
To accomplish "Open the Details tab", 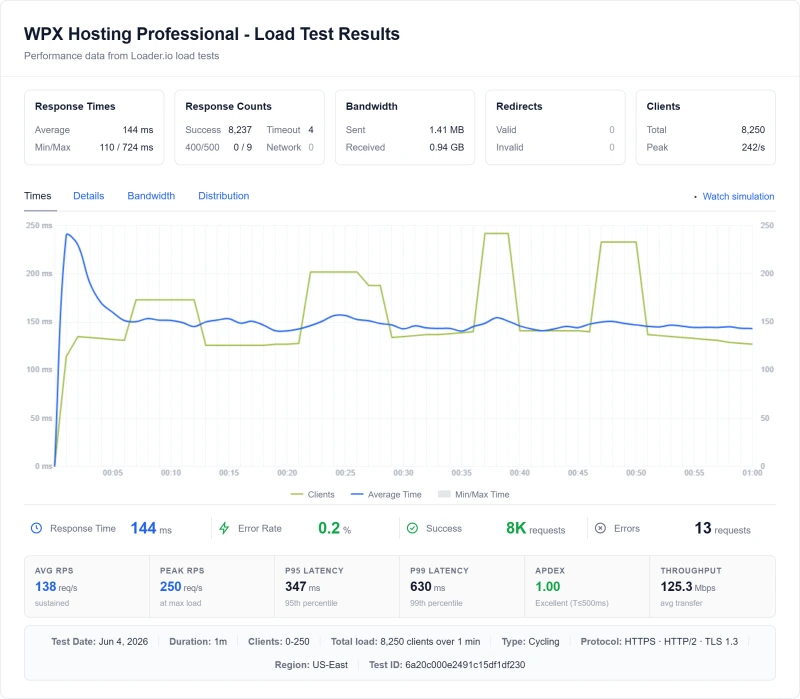I will 89,196.
